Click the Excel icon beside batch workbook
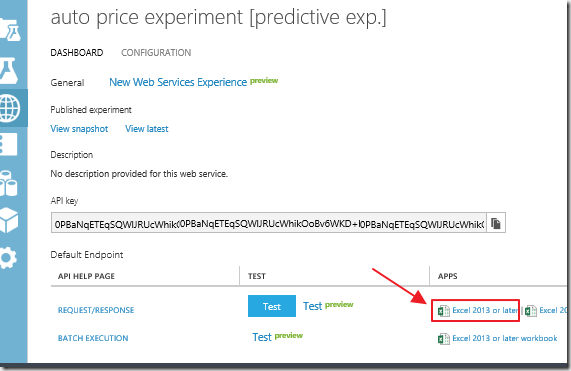This screenshot has width=571, height=371. [x=443, y=339]
